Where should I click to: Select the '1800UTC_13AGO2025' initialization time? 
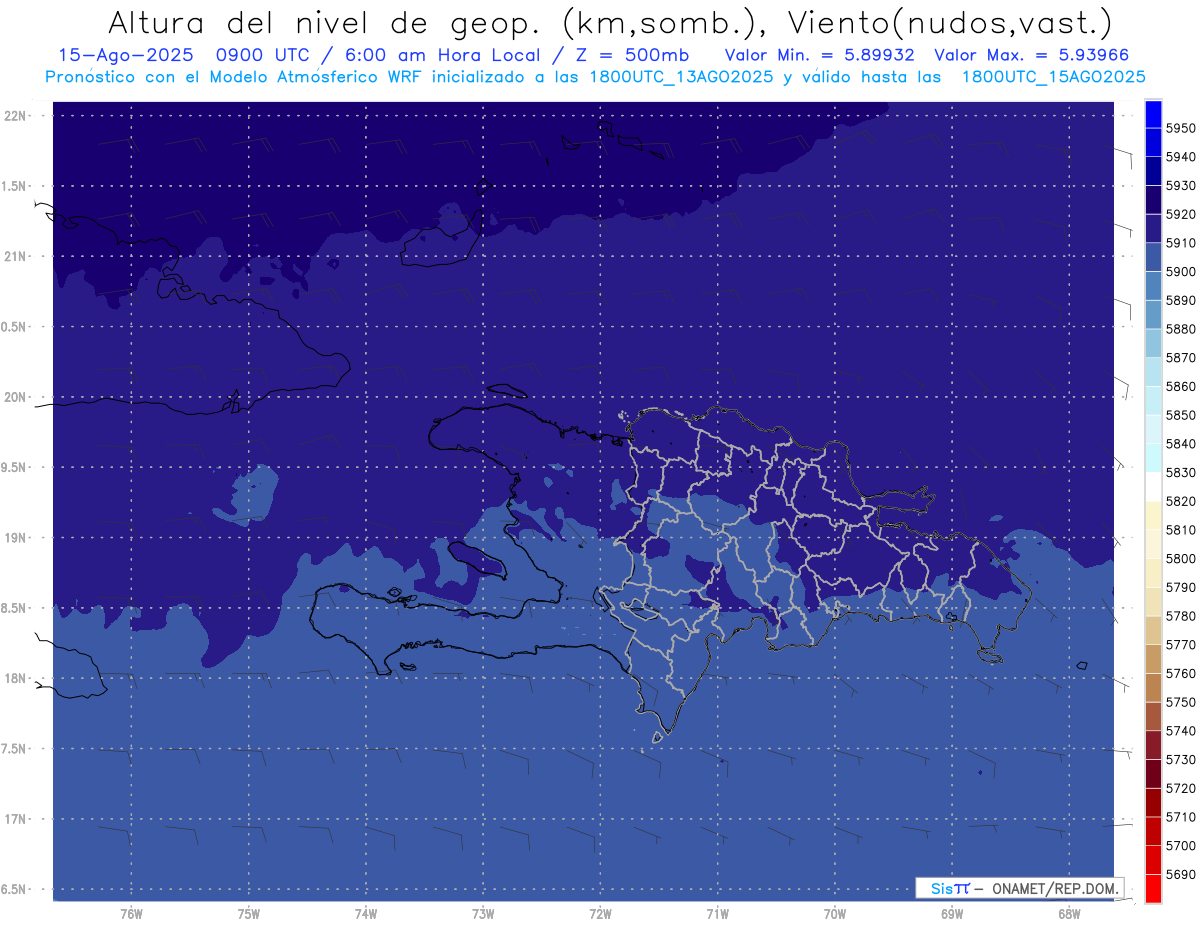683,77
